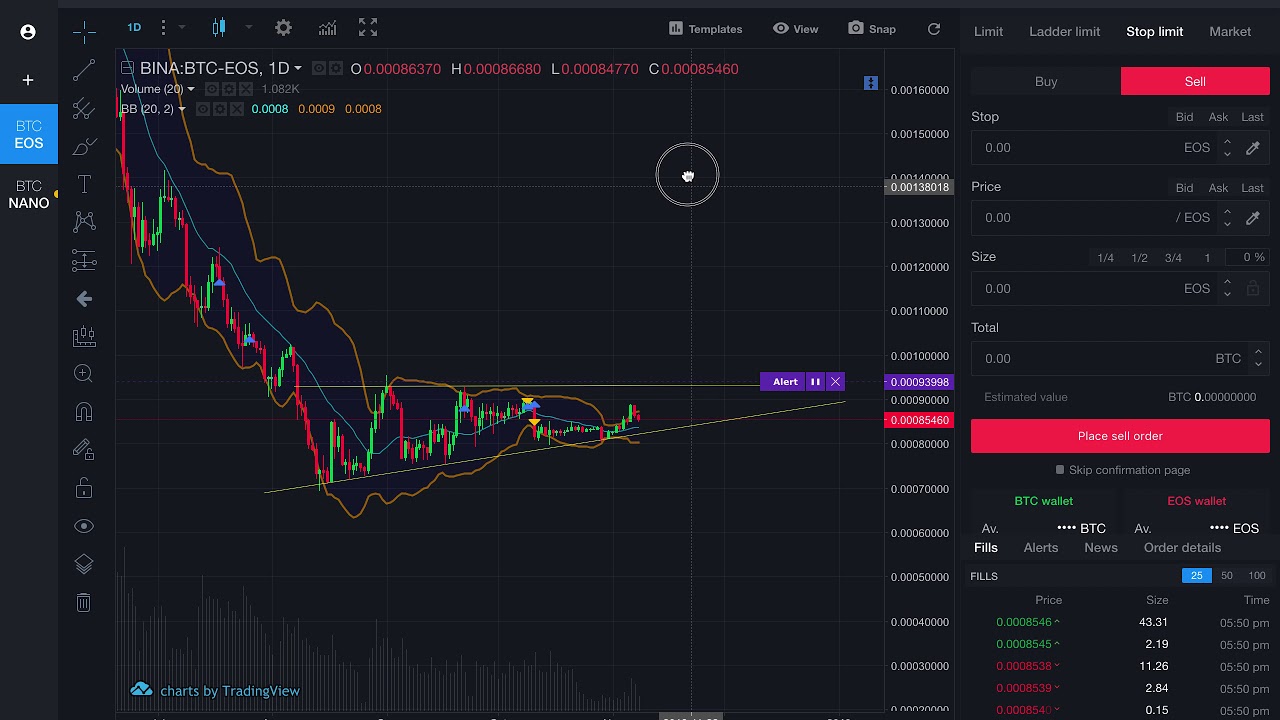Open the Order details tab
The width and height of the screenshot is (1280, 720).
pyautogui.click(x=1182, y=547)
